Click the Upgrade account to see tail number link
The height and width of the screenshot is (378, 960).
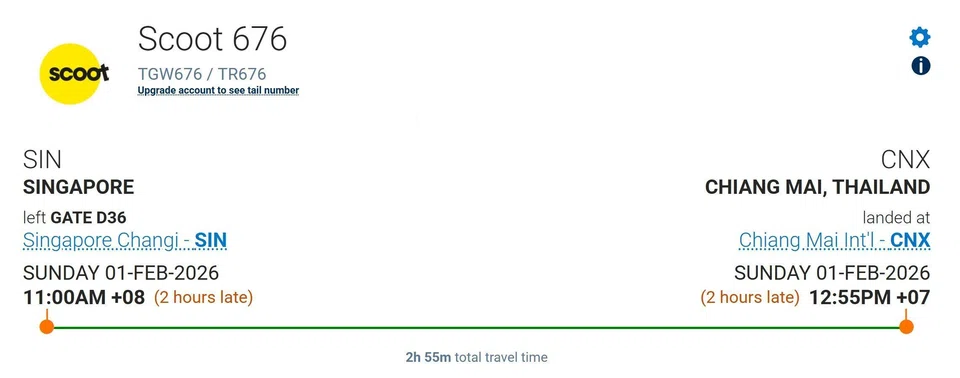218,91
